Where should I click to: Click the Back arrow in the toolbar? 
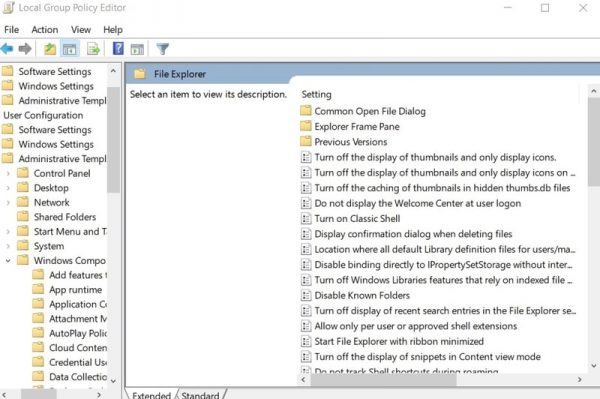(7, 49)
